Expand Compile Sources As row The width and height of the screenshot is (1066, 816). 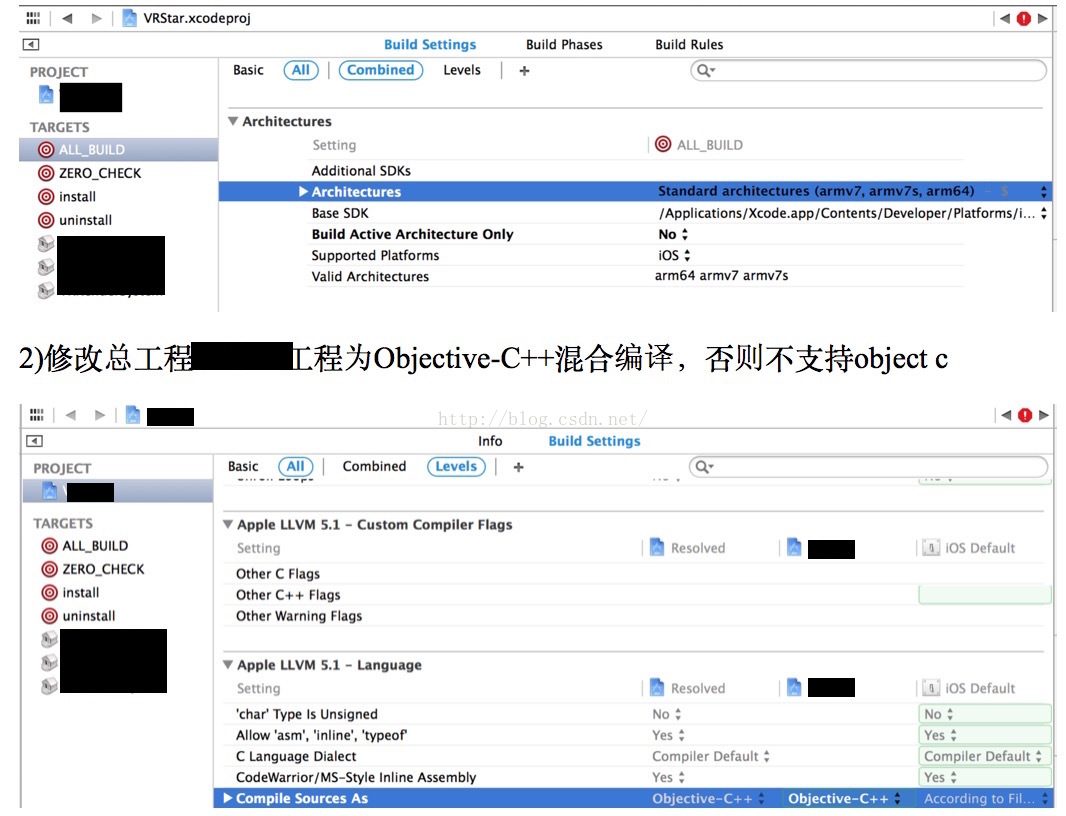pos(228,798)
